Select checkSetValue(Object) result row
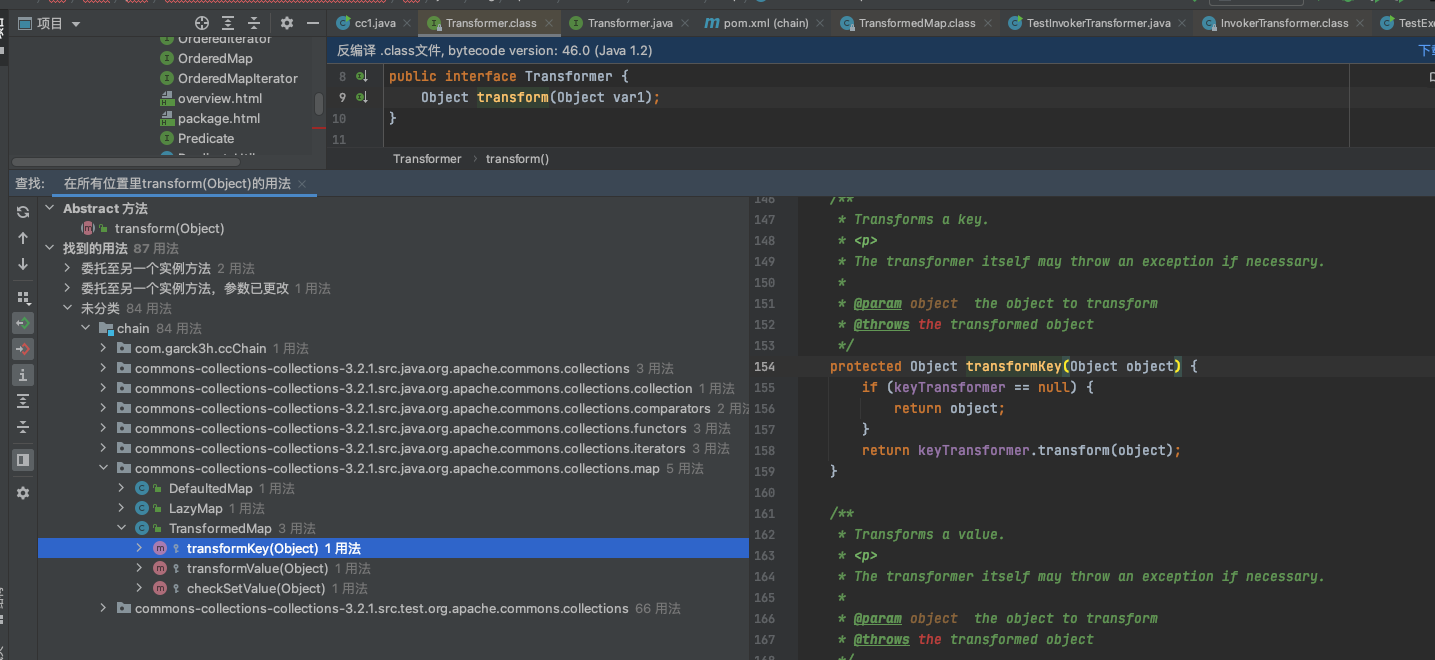 click(393, 588)
